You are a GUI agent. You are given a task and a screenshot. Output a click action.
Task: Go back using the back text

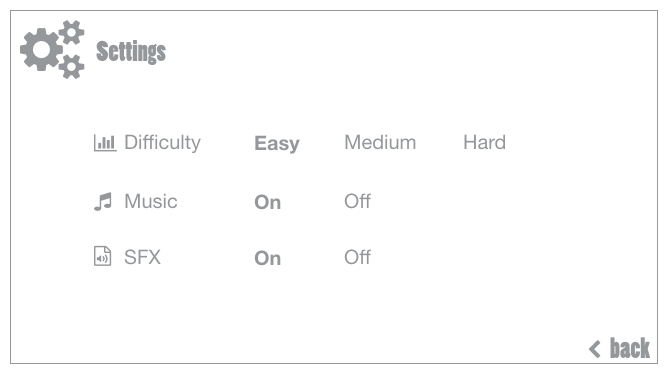pos(630,348)
